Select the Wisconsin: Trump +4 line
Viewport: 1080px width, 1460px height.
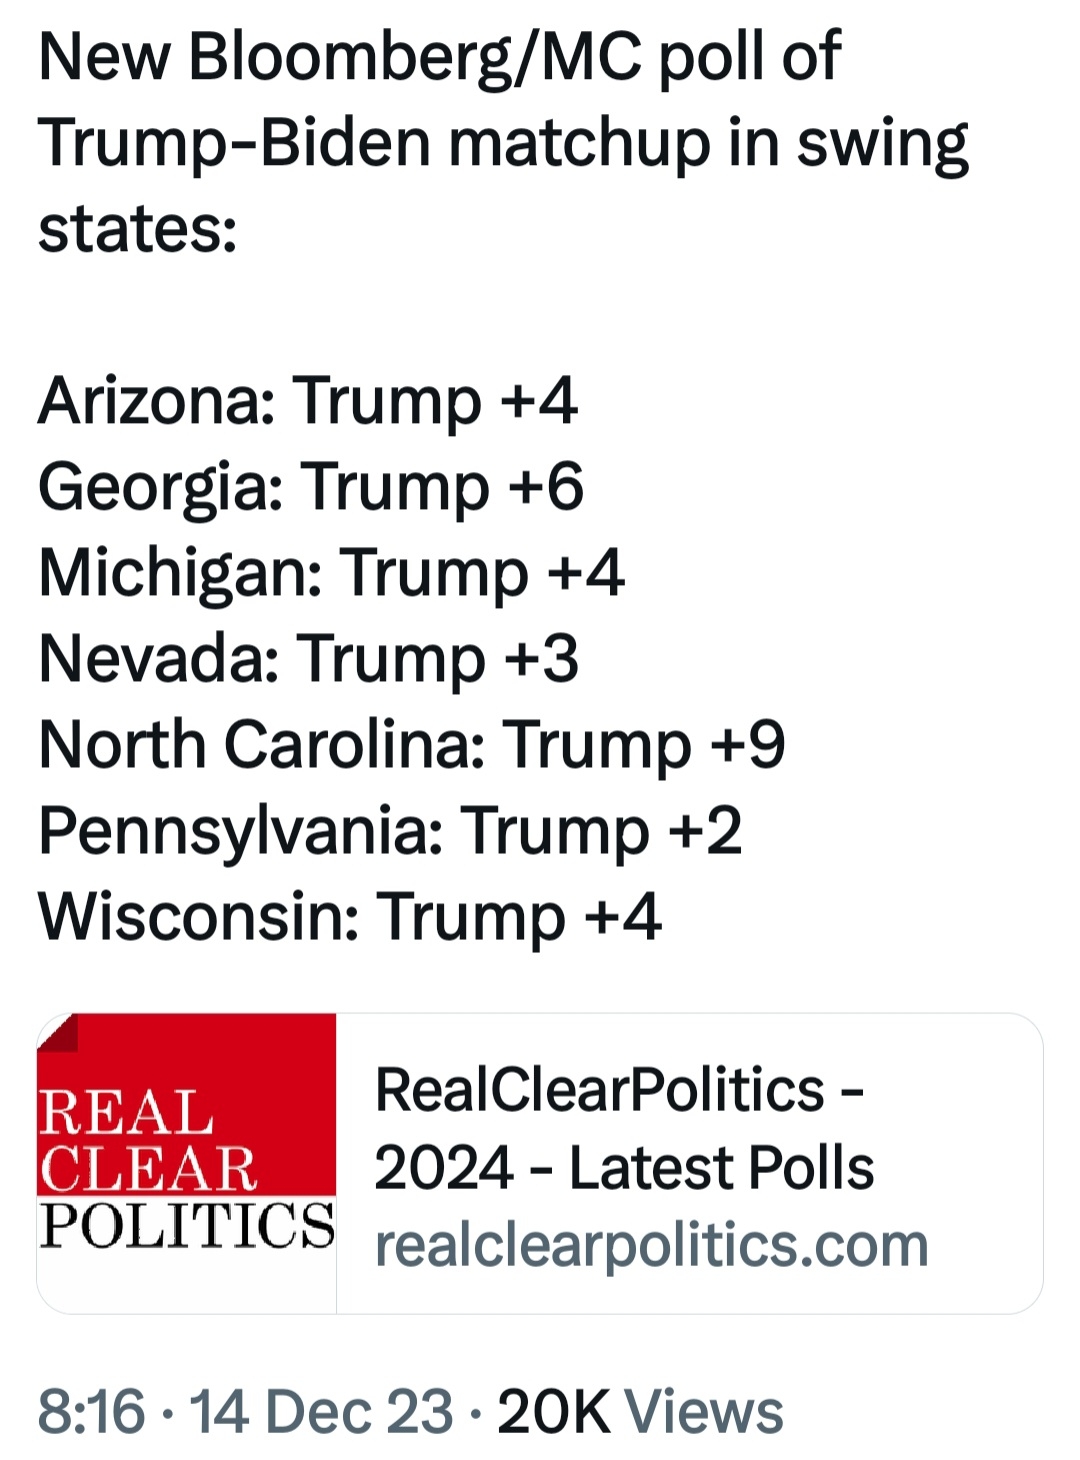pos(350,917)
